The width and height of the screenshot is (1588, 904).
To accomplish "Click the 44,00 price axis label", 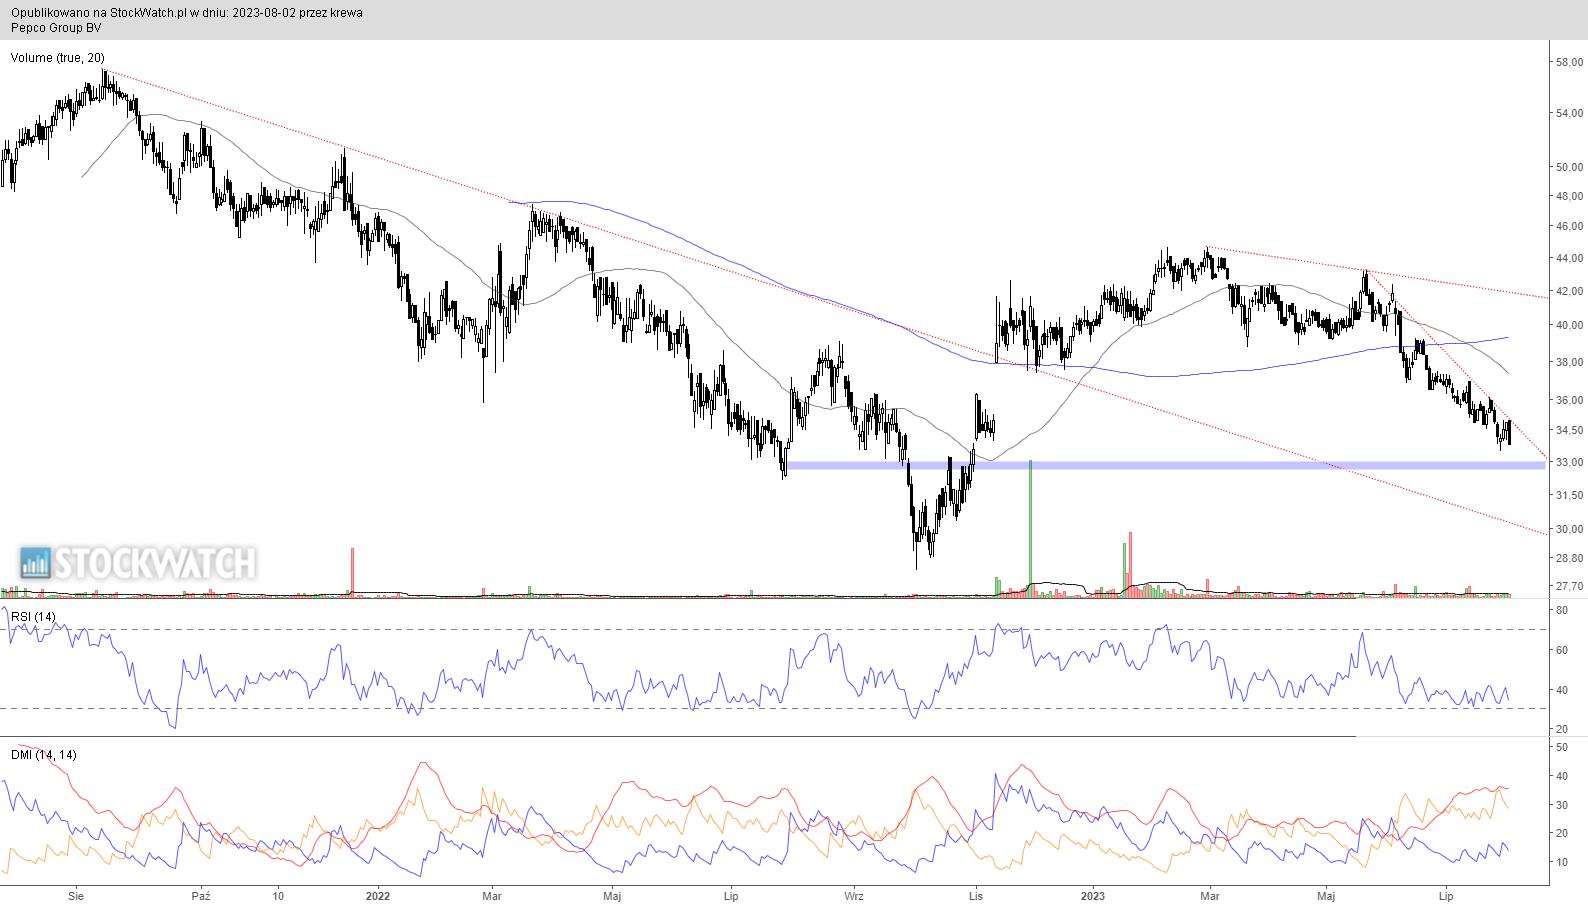I will click(1569, 259).
